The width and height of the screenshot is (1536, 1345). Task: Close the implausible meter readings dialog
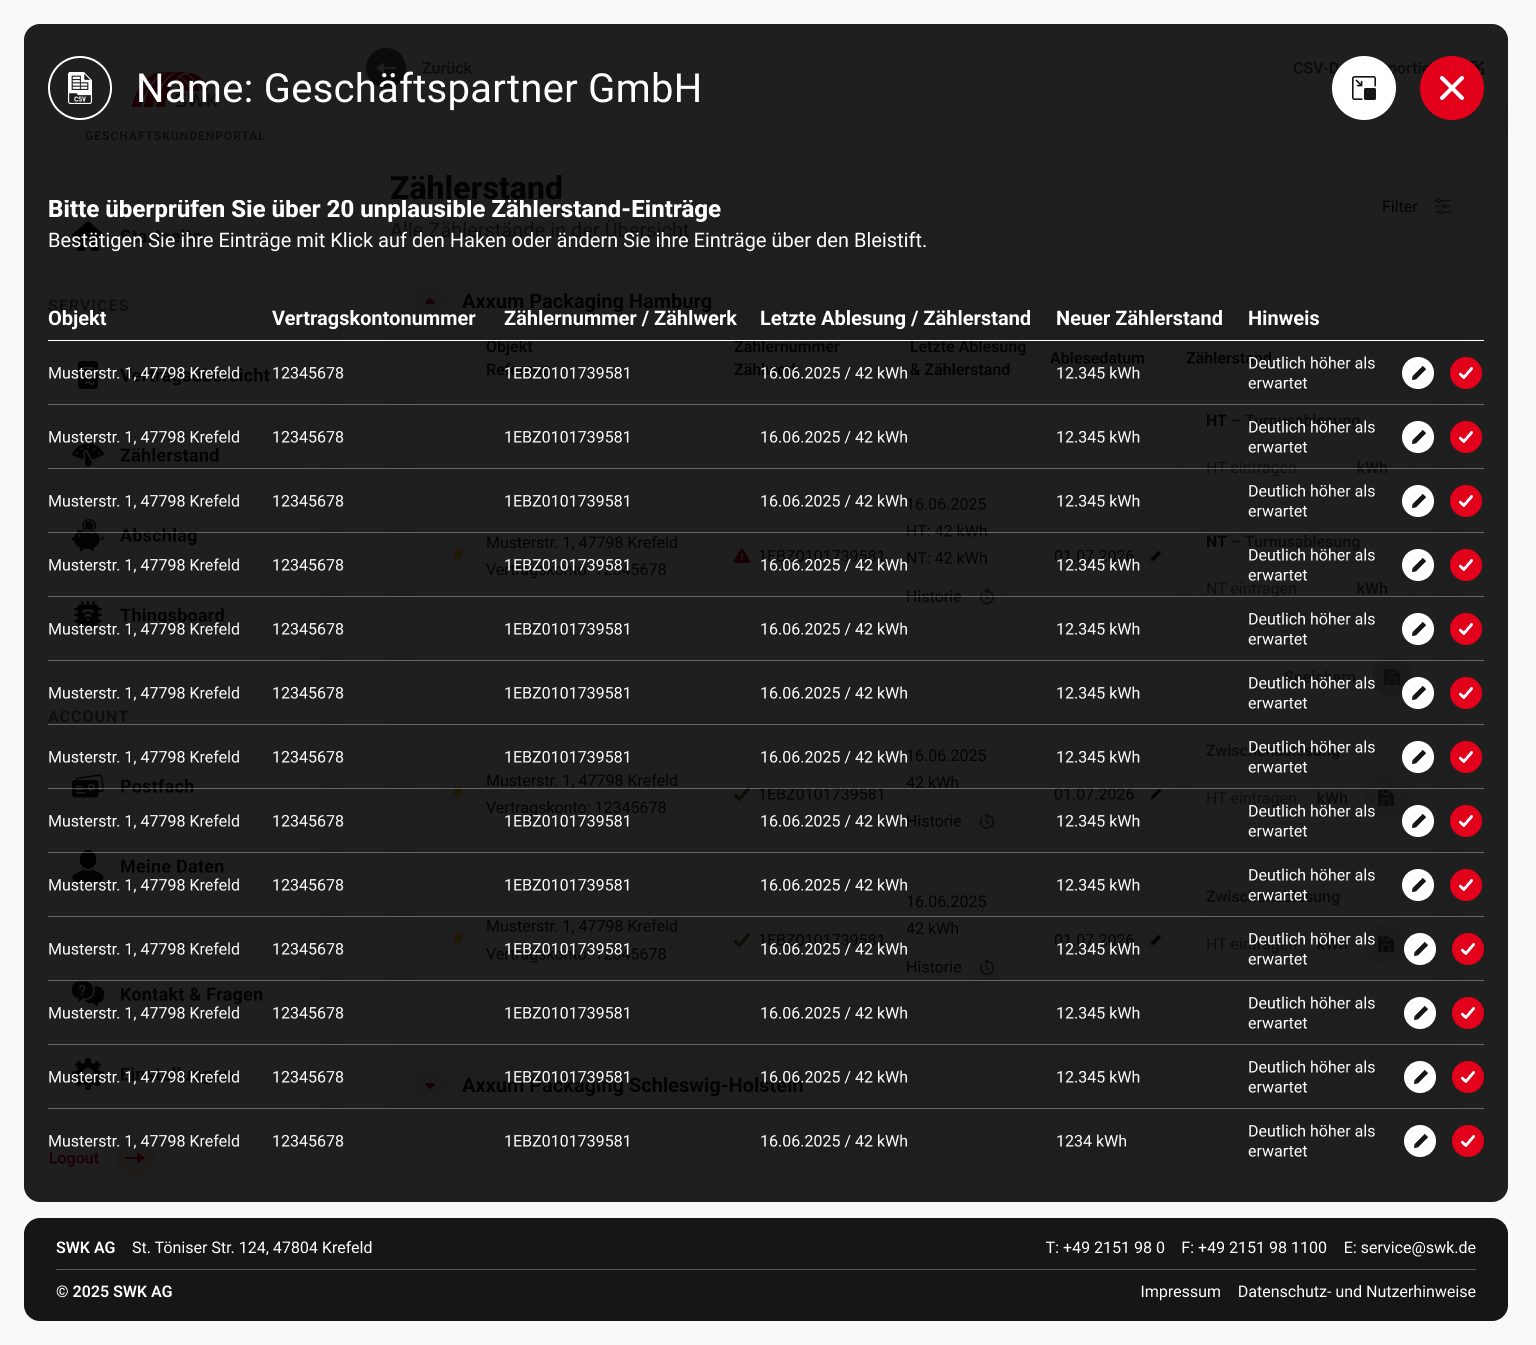[1452, 88]
